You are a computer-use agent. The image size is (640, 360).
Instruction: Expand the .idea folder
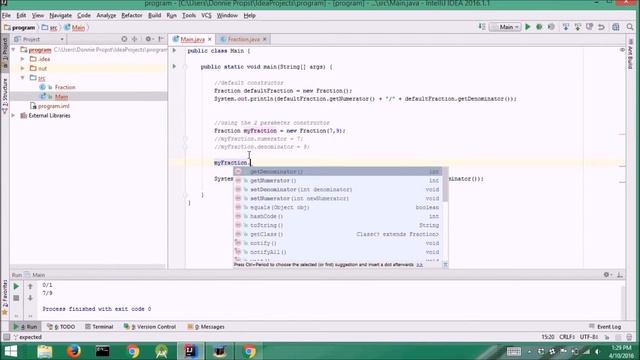point(23,59)
